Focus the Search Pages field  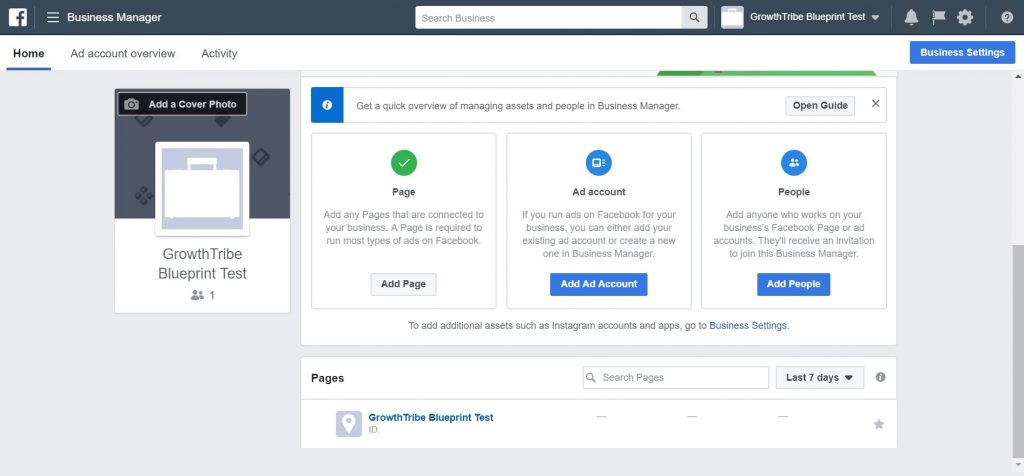675,377
